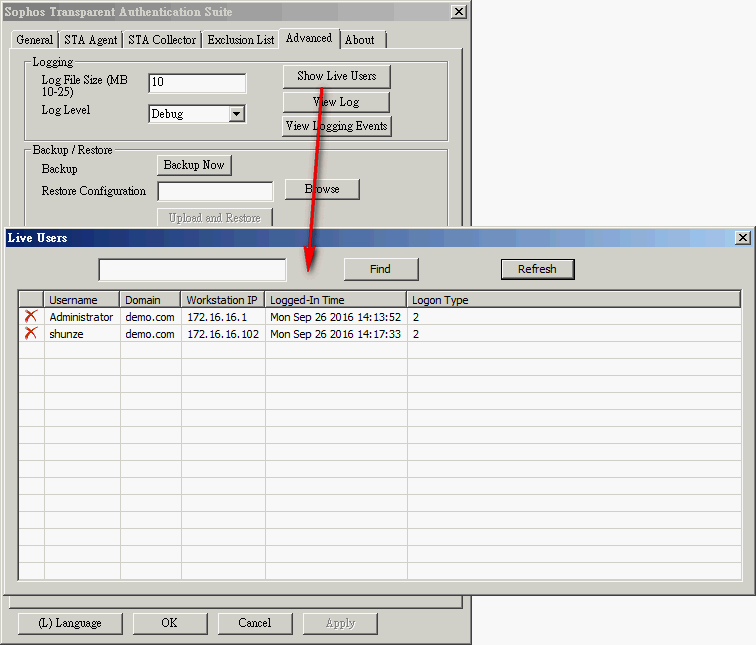Click the Live Users search field
Image resolution: width=756 pixels, height=645 pixels.
(192, 269)
